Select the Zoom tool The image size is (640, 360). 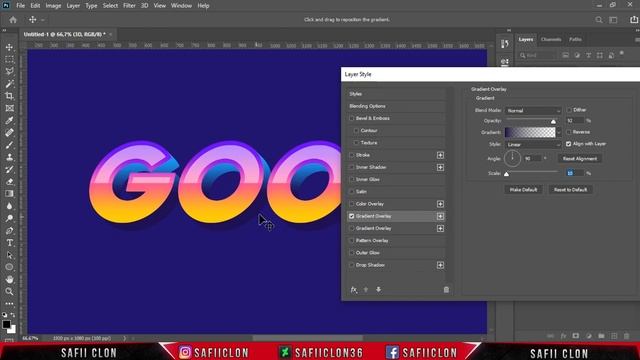[9, 291]
